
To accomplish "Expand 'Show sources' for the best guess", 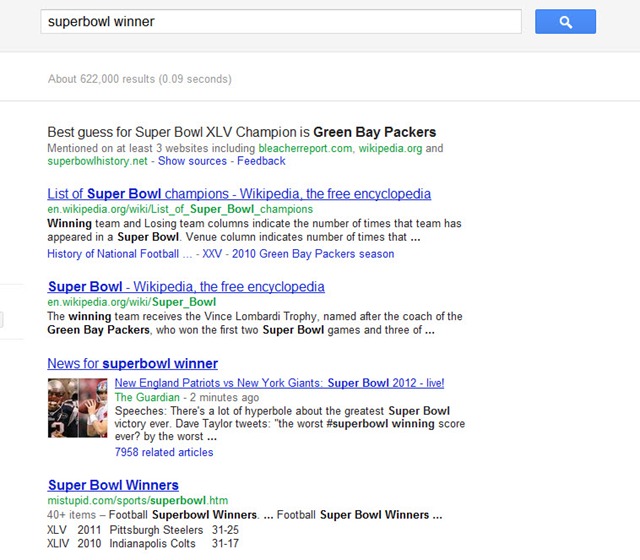I will 193,161.
